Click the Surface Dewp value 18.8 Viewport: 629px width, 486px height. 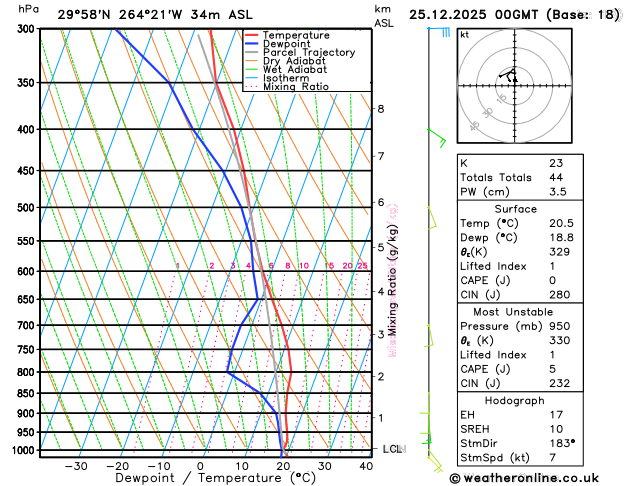(x=561, y=238)
